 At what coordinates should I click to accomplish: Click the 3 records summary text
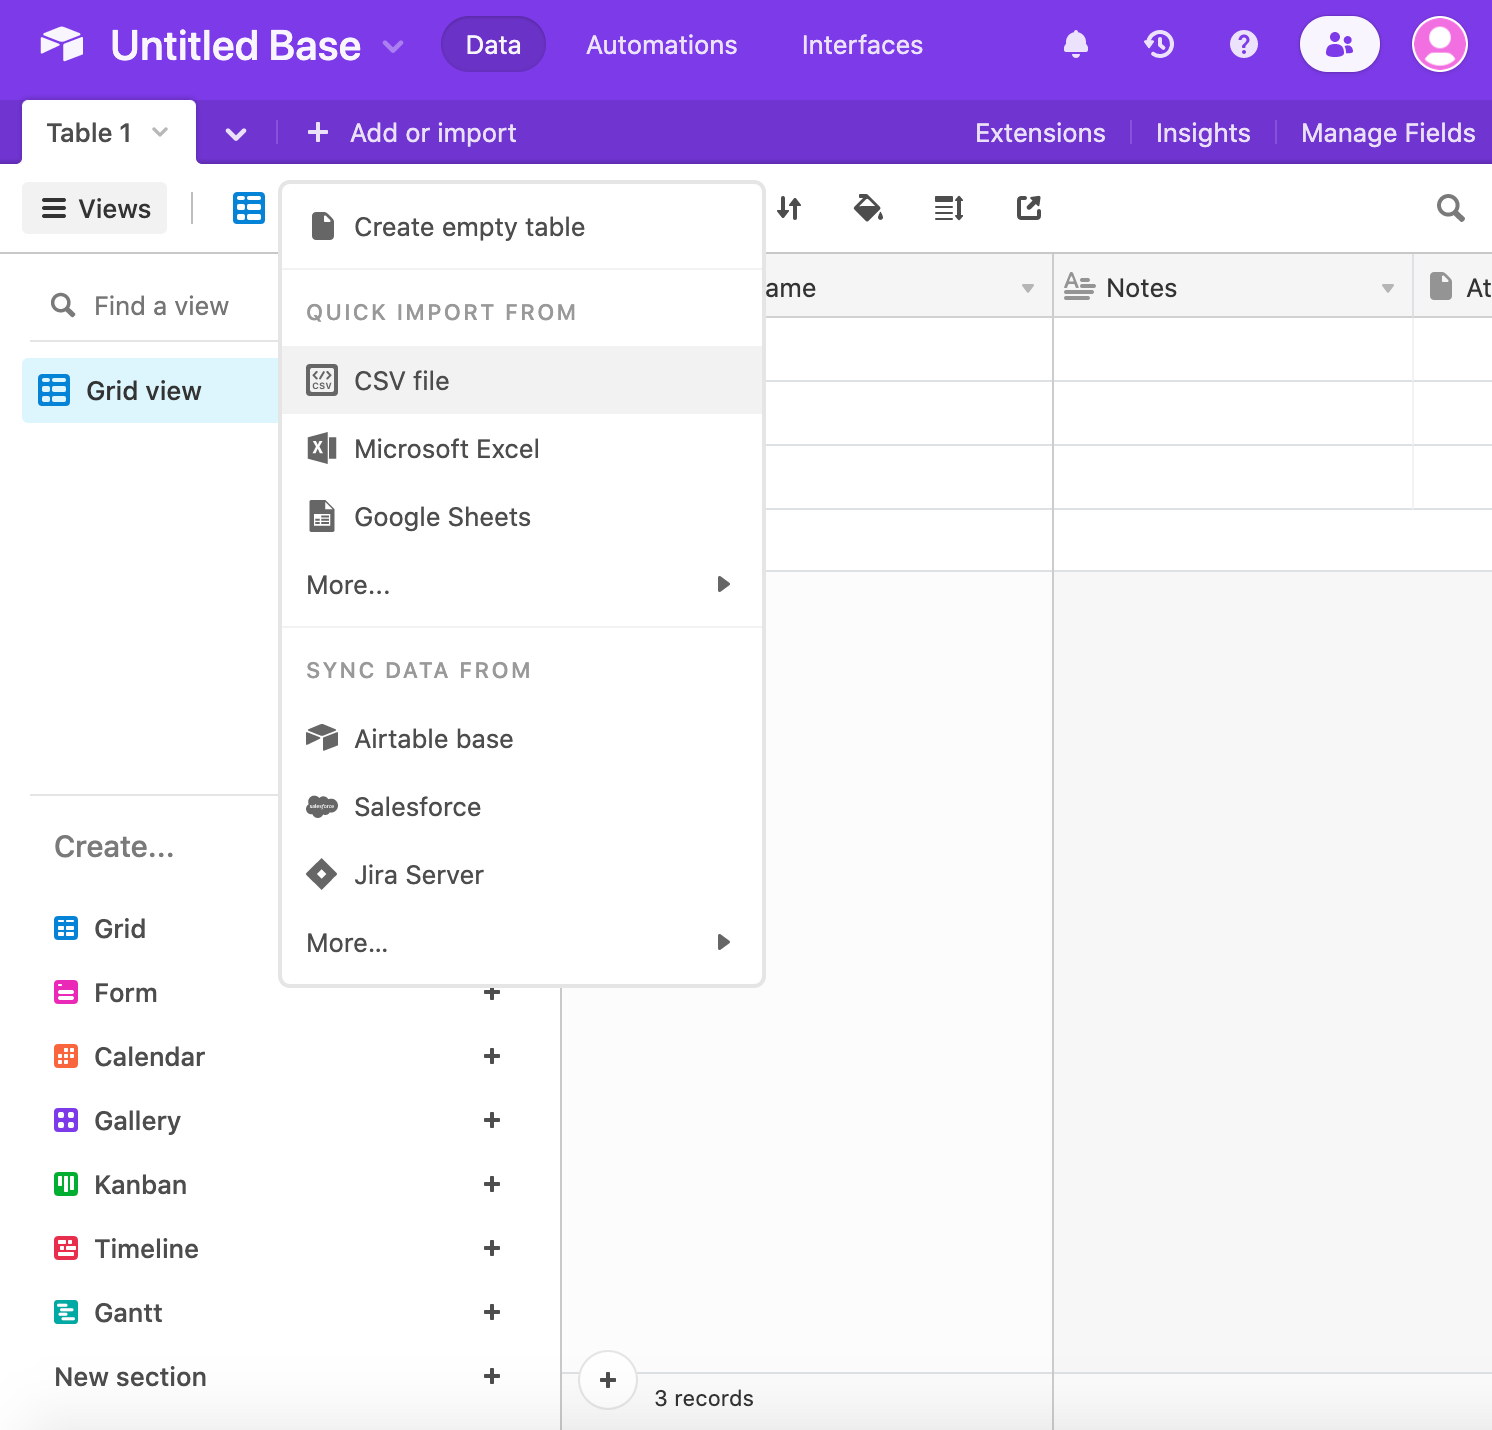[704, 1398]
